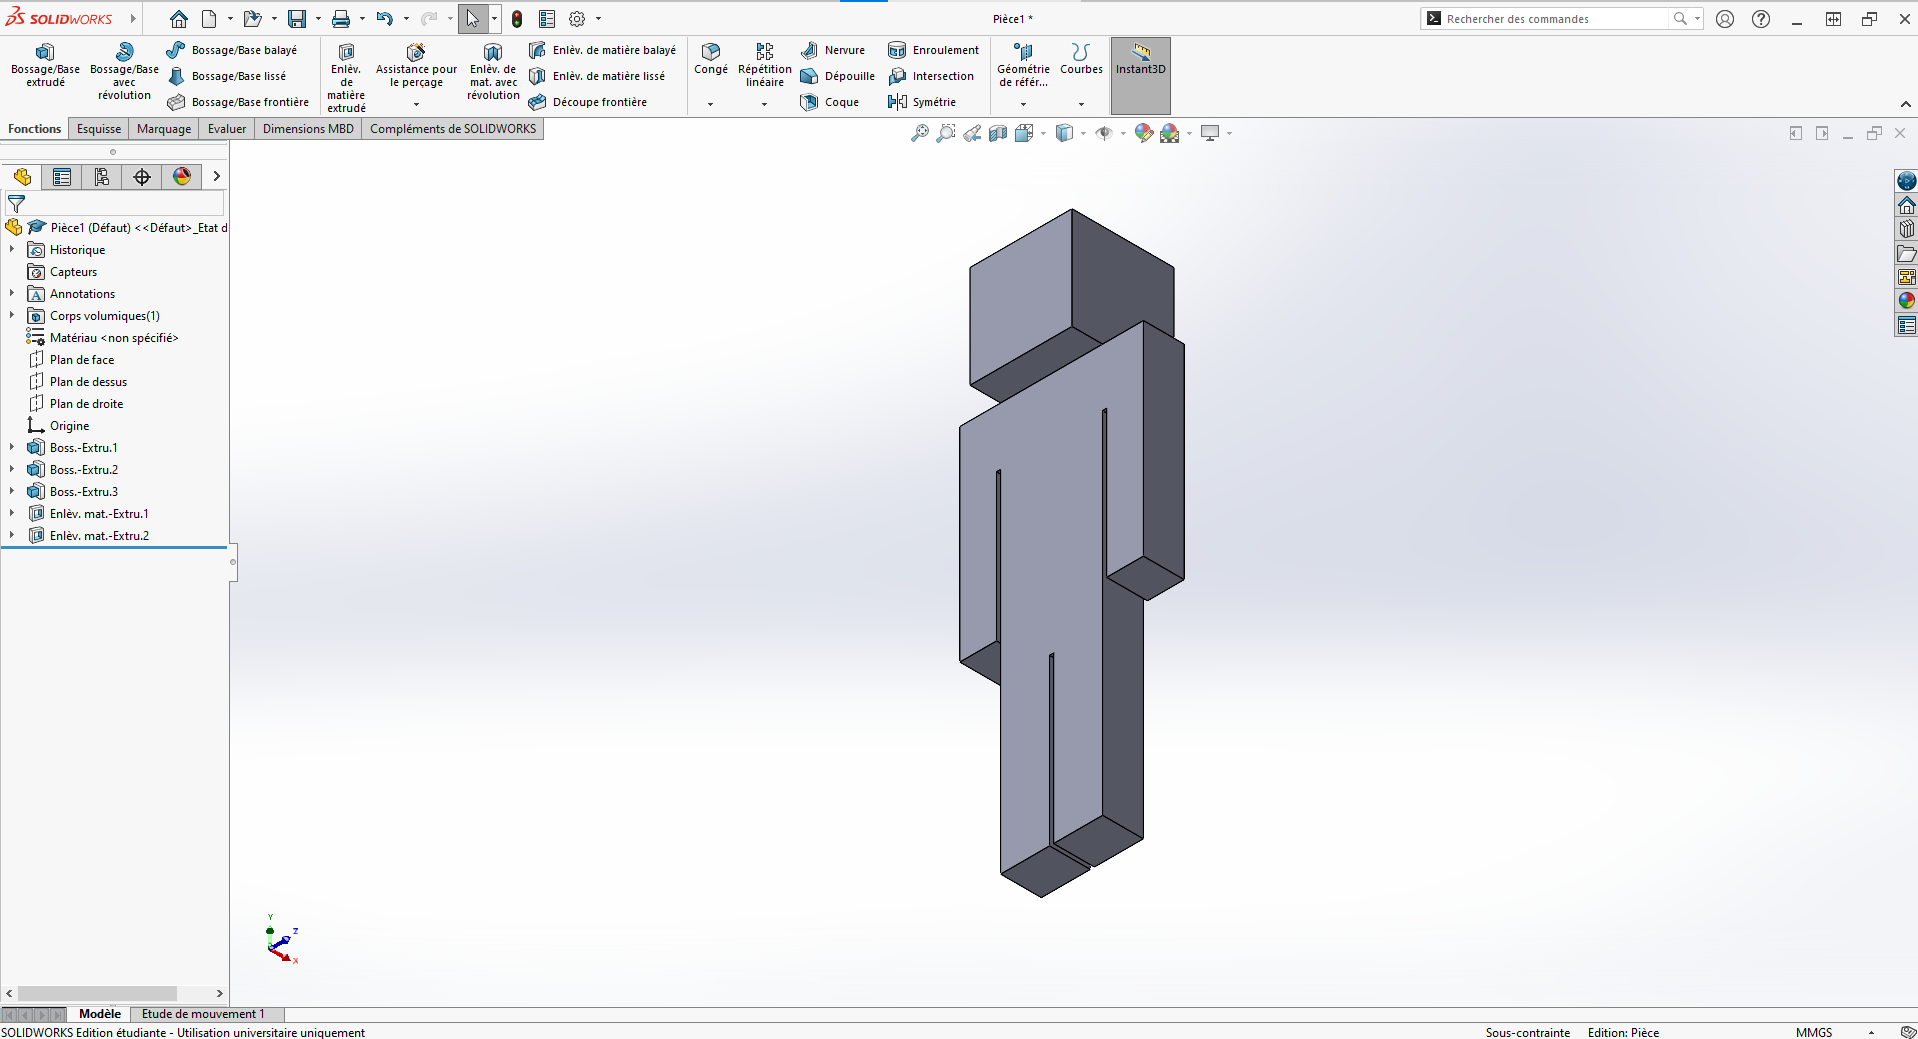The height and width of the screenshot is (1039, 1918).
Task: Select the Dépouille tool
Action: pos(838,76)
